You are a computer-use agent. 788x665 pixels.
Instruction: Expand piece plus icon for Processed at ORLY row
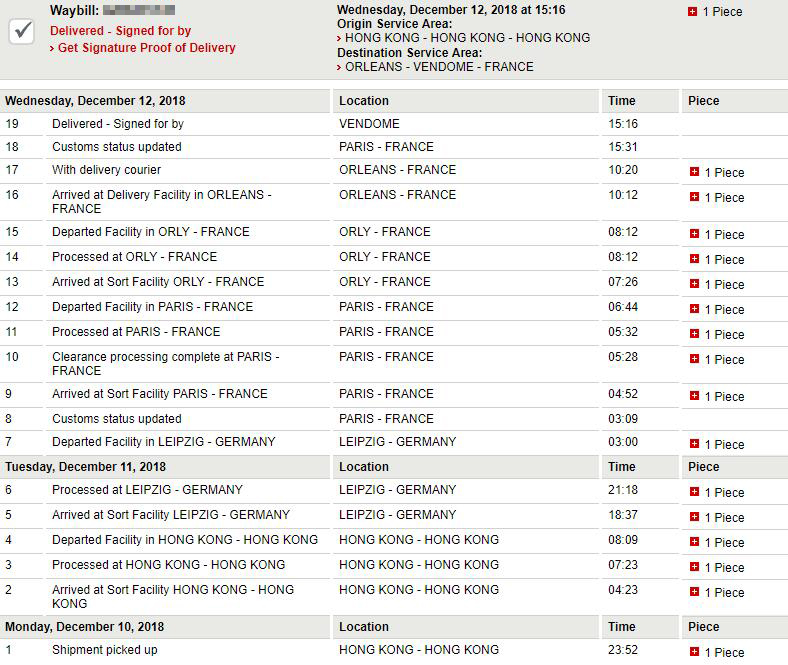695,259
